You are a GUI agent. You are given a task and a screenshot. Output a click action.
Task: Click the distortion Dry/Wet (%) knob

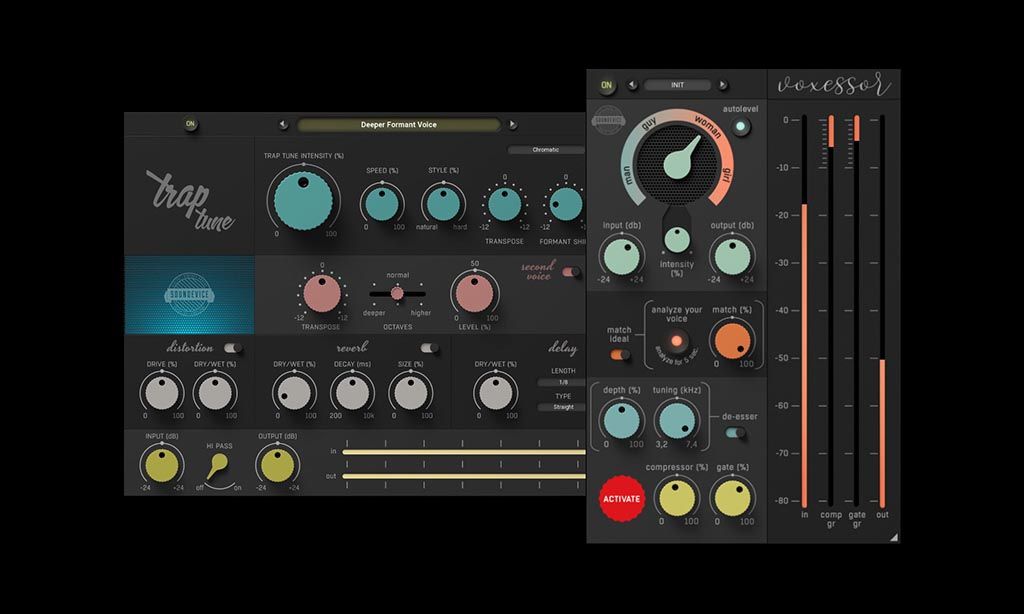coord(215,393)
